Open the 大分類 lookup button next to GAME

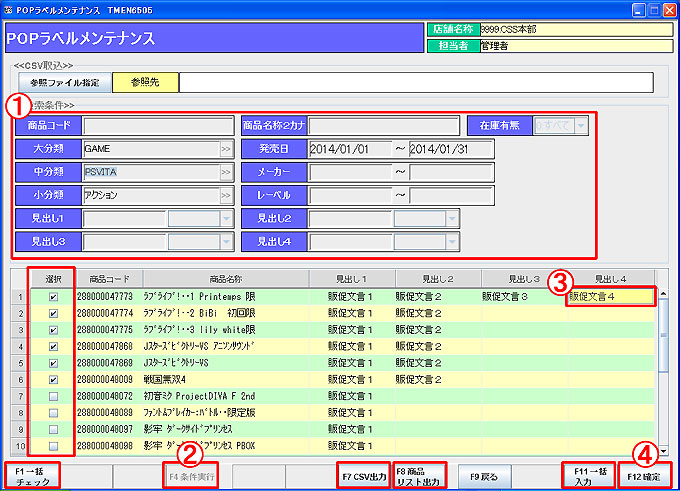[226, 149]
